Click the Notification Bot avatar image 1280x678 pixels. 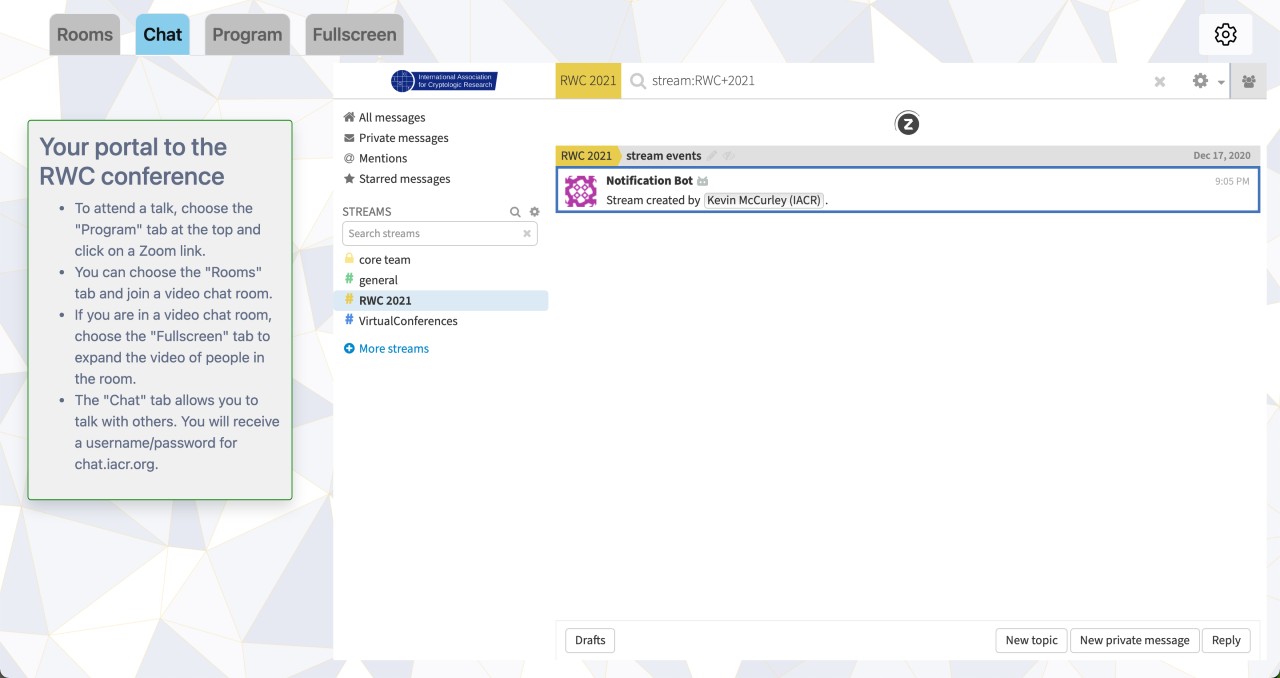(x=581, y=191)
